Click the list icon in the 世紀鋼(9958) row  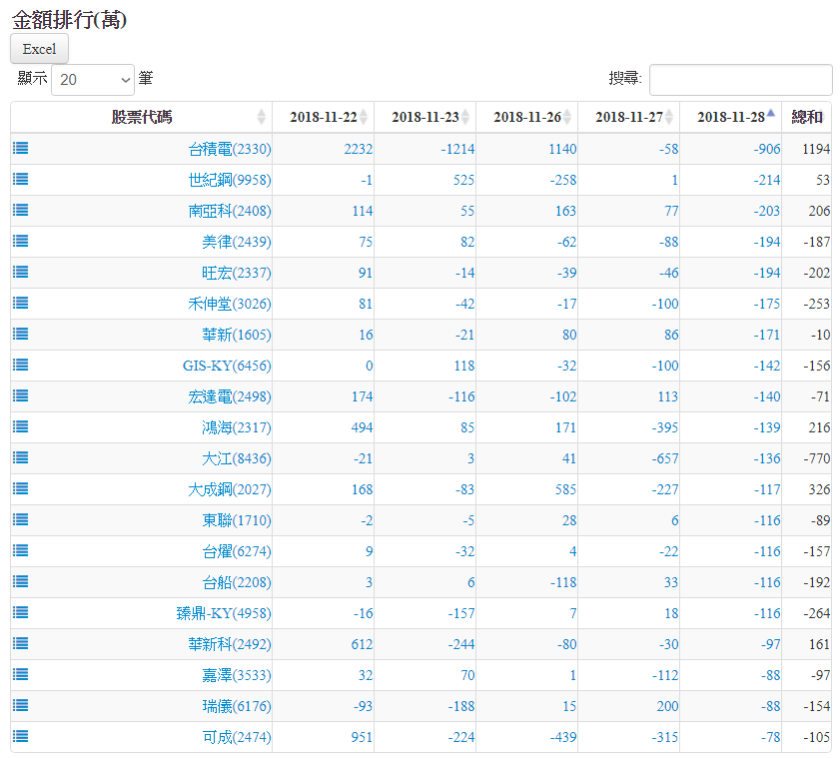tap(20, 179)
